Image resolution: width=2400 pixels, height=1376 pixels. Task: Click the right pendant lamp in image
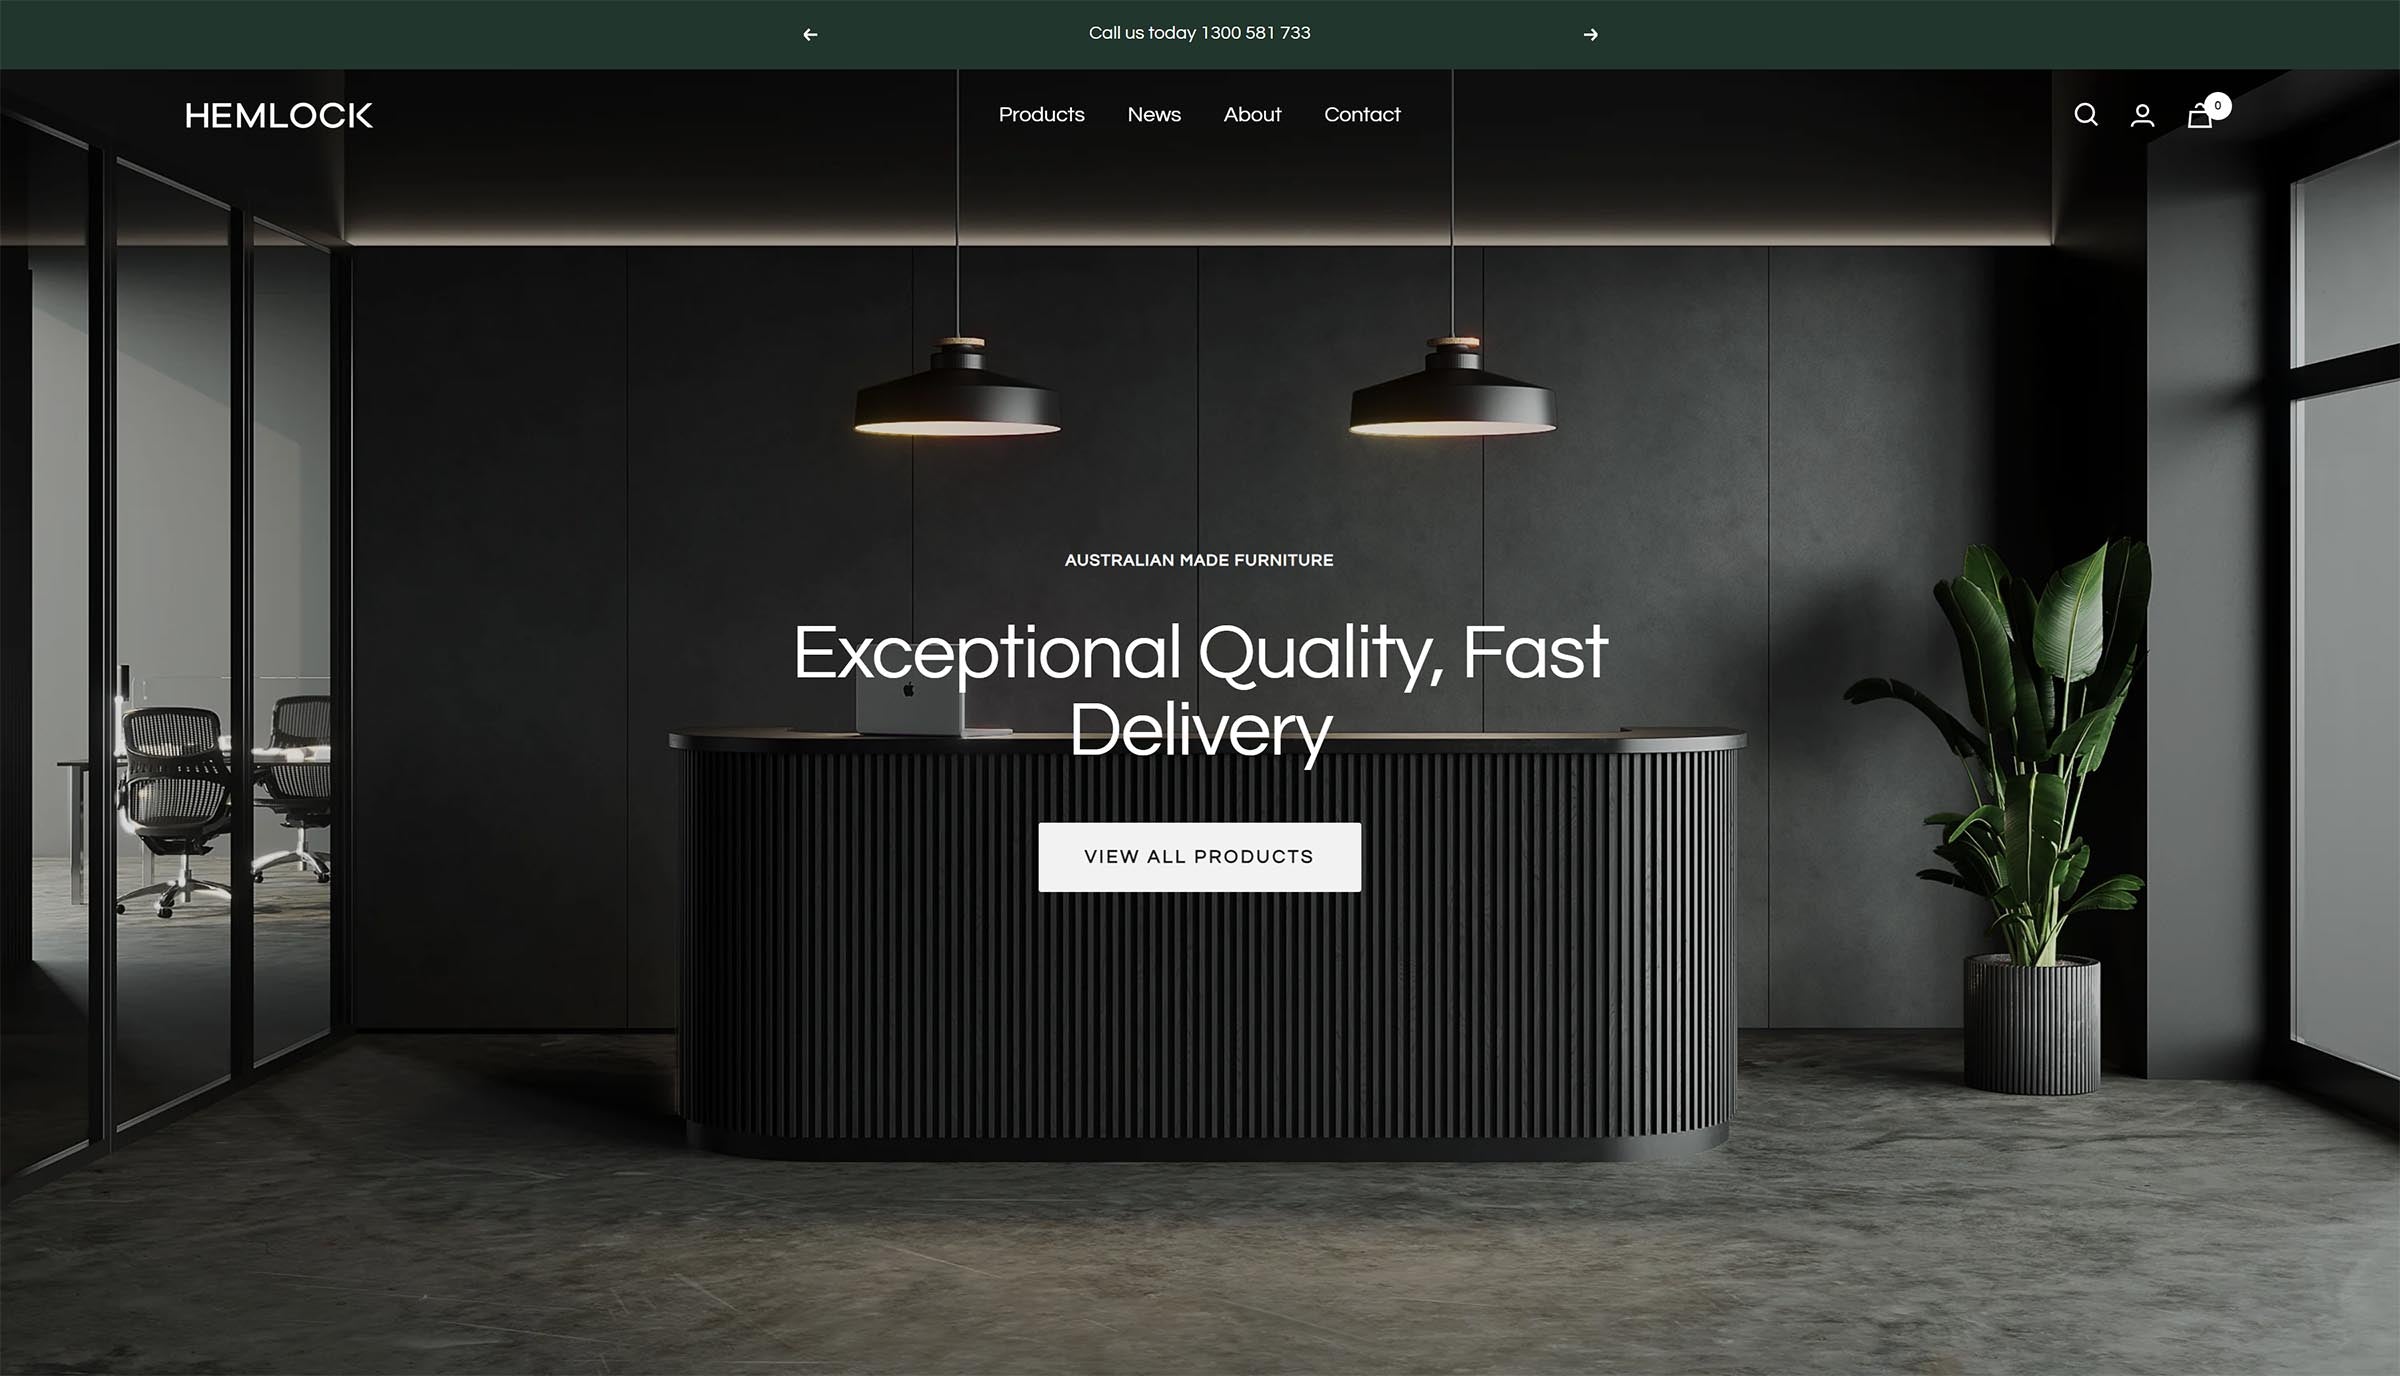click(x=1452, y=388)
